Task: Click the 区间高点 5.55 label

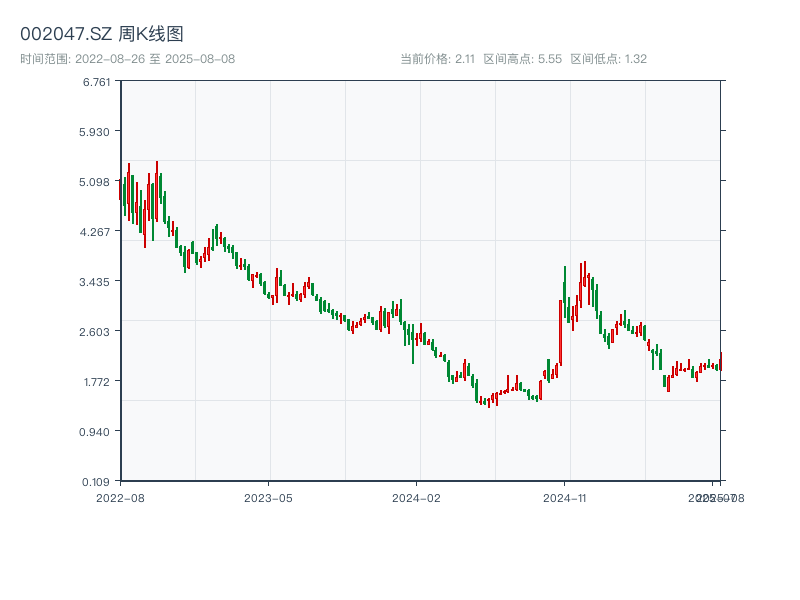Action: [x=522, y=59]
